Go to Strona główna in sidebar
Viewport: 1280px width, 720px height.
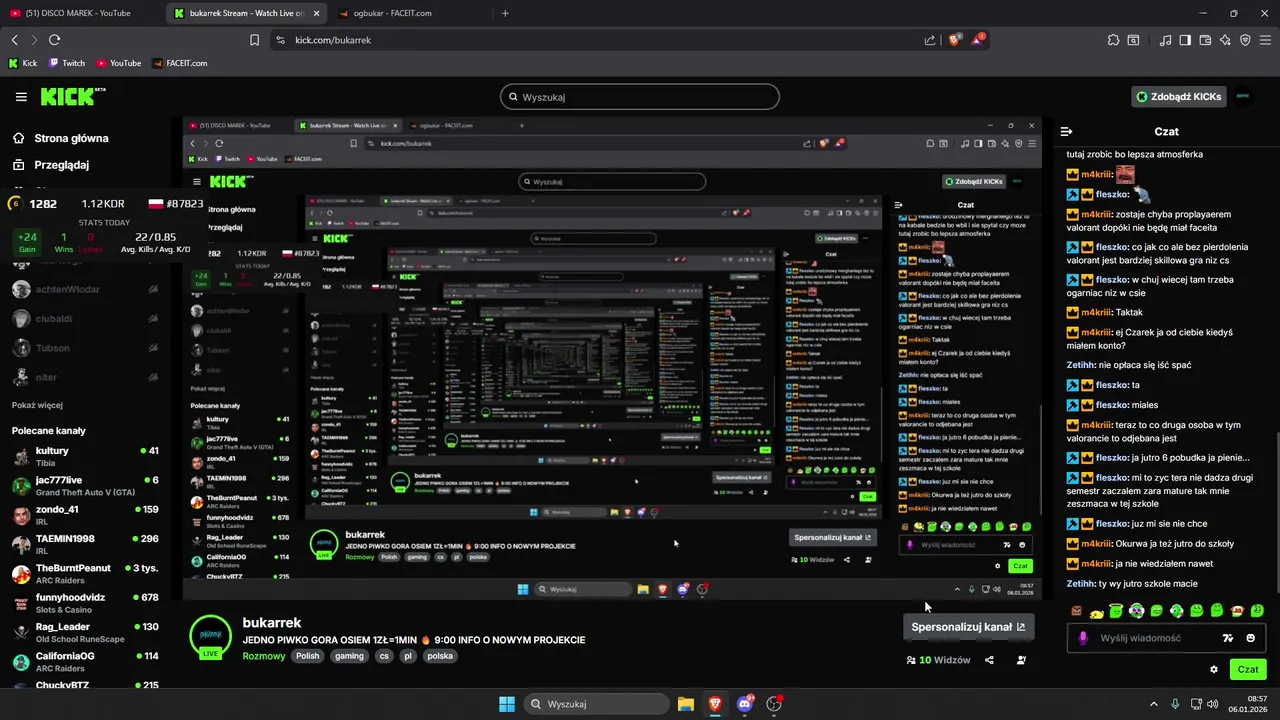click(60, 138)
